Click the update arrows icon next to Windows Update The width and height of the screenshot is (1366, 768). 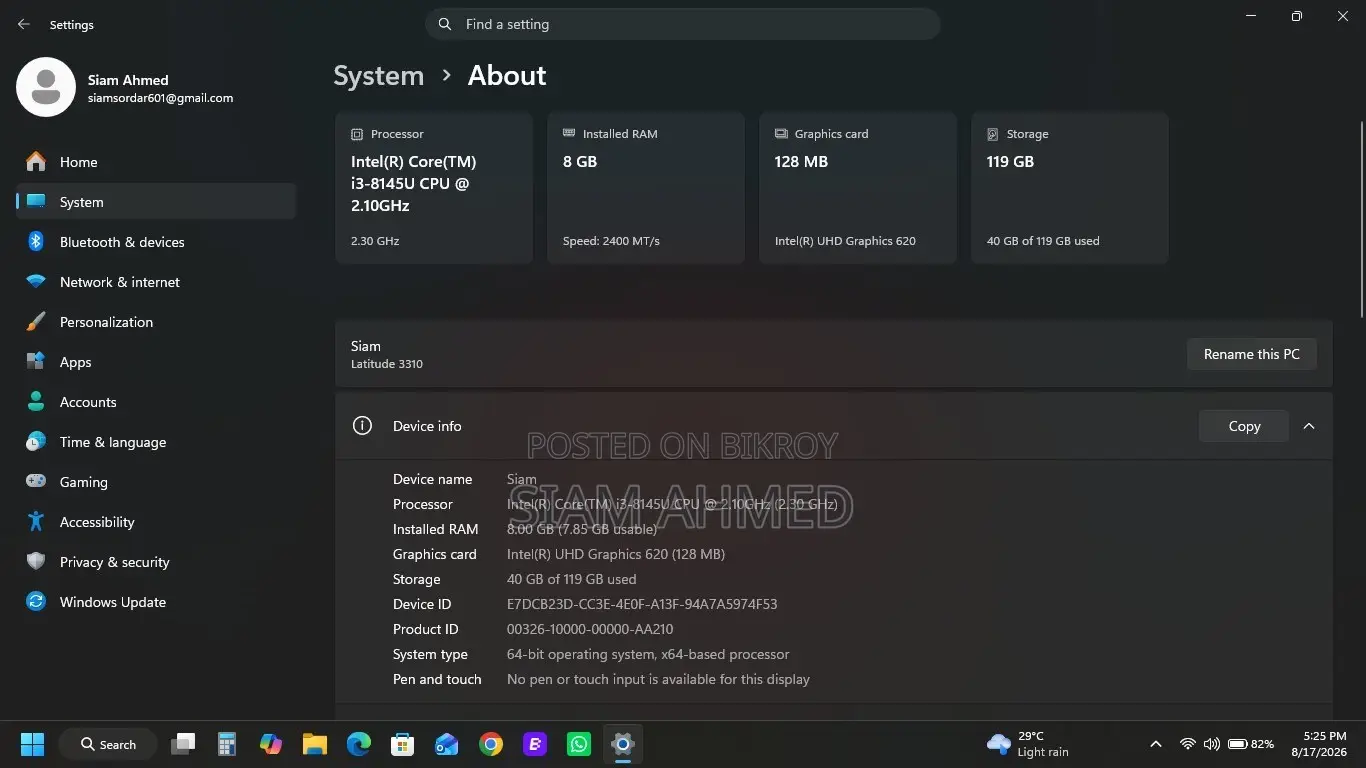(x=36, y=602)
